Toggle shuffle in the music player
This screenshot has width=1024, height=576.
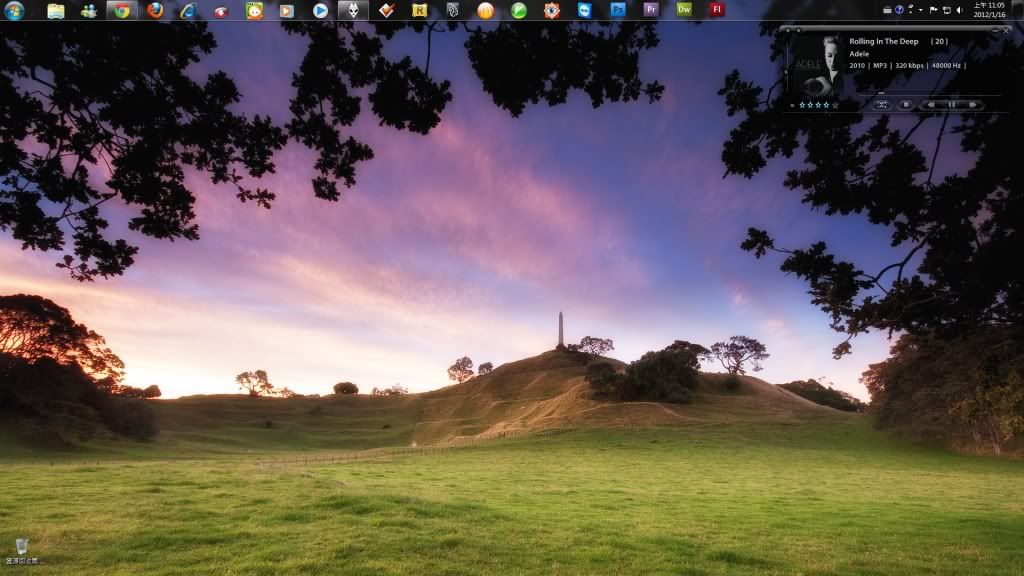click(x=882, y=104)
